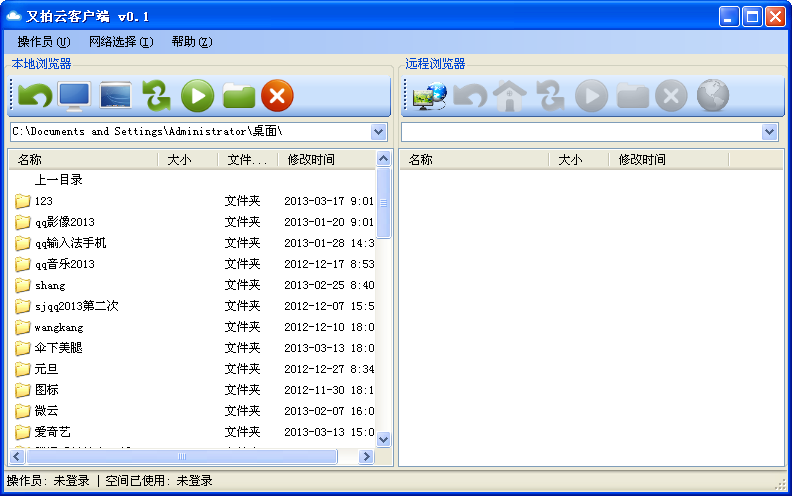Click the grayed refresh icon in remote toolbar
This screenshot has width=792, height=496.
tap(551, 95)
